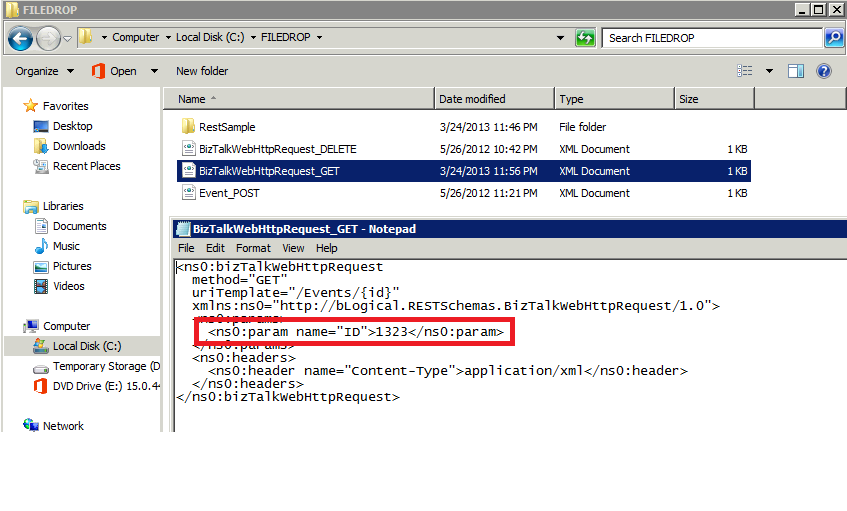Open the Organize menu
This screenshot has height=511, width=847.
coord(44,71)
